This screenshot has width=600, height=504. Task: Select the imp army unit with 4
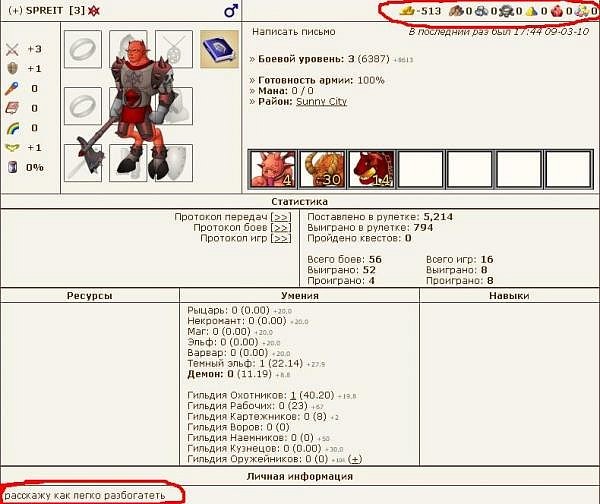click(x=272, y=169)
